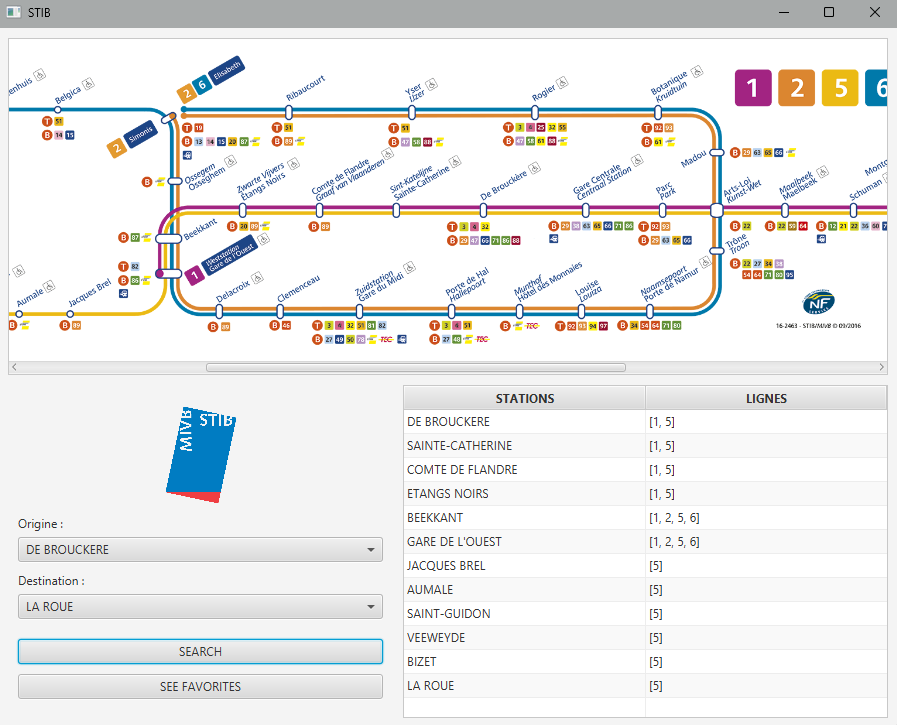Click the STIB MIVB card logo

pyautogui.click(x=201, y=453)
